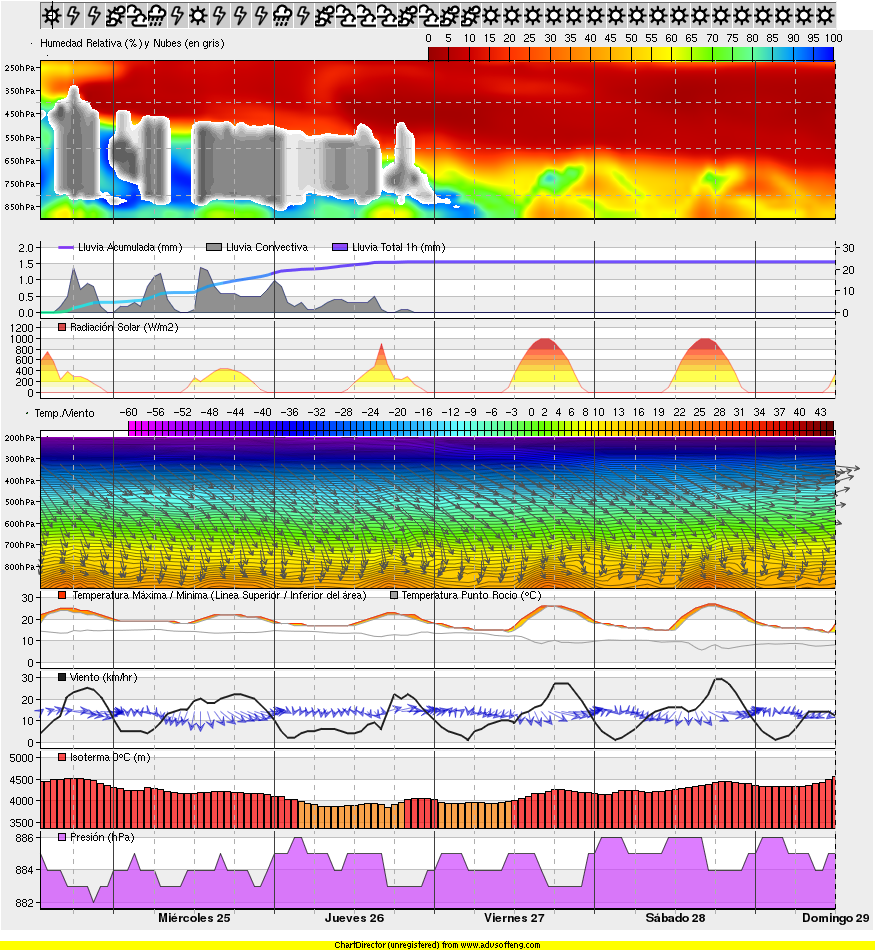Viewport: 875px width, 950px height.
Task: Select the Sábado 28 day label
Action: [x=676, y=918]
